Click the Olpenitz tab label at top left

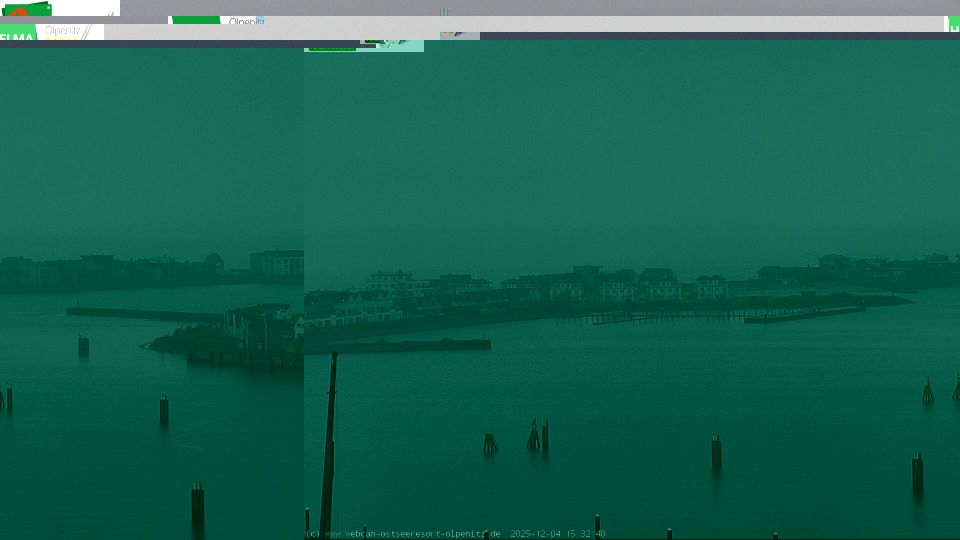pos(63,31)
